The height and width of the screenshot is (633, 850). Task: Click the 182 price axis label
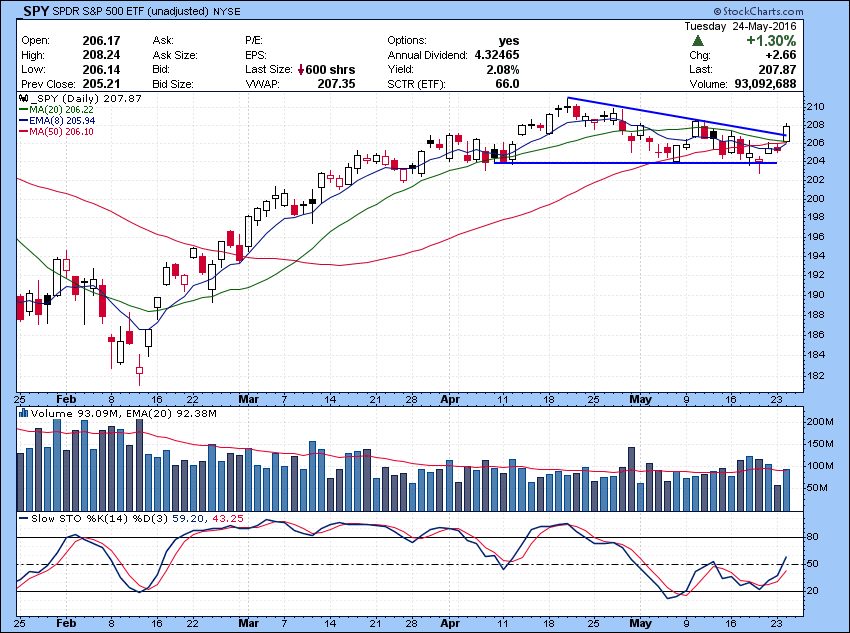(x=816, y=376)
